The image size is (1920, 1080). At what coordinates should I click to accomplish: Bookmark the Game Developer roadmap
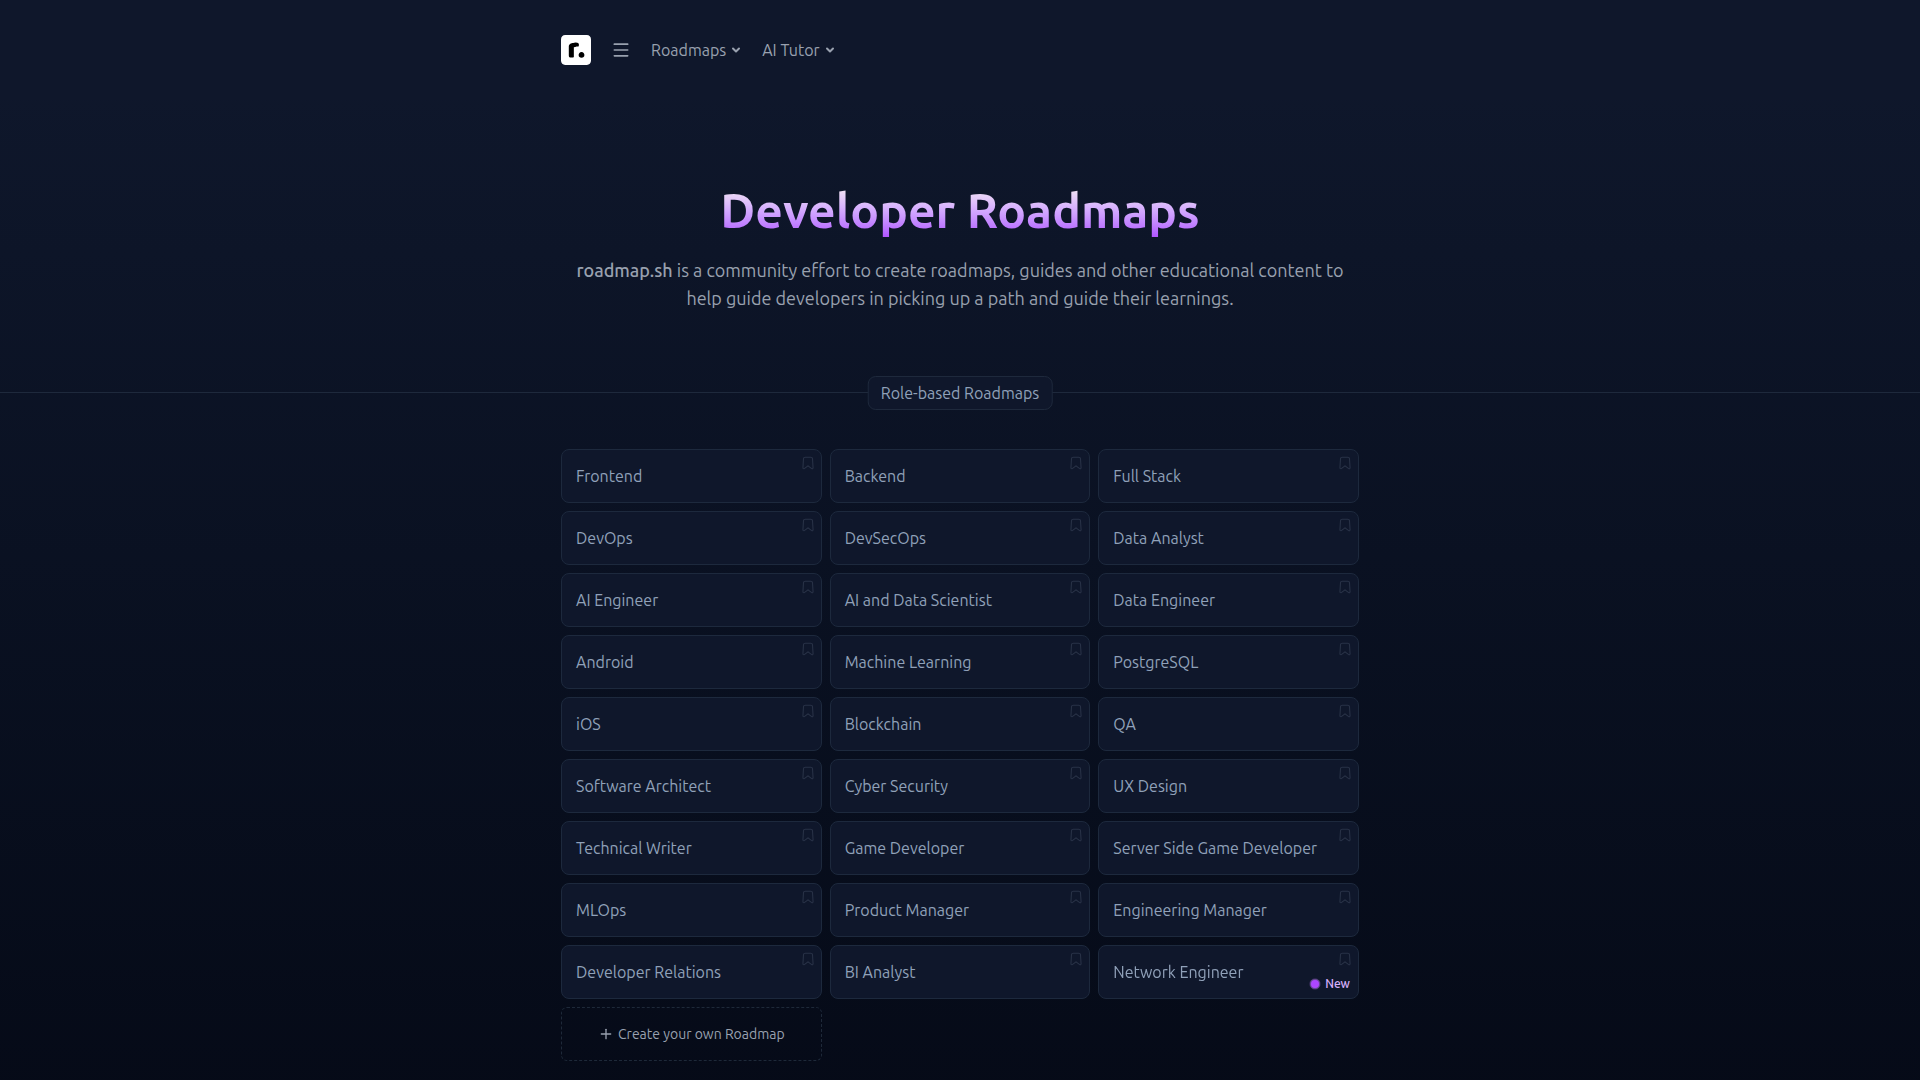tap(1076, 835)
